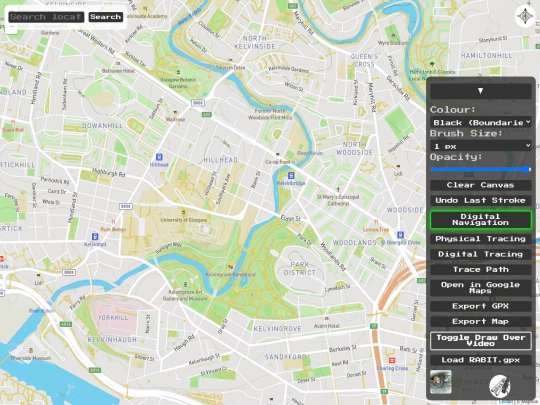Click the QUEEN'S CROSS label
This screenshot has height=405, width=540.
[364, 60]
